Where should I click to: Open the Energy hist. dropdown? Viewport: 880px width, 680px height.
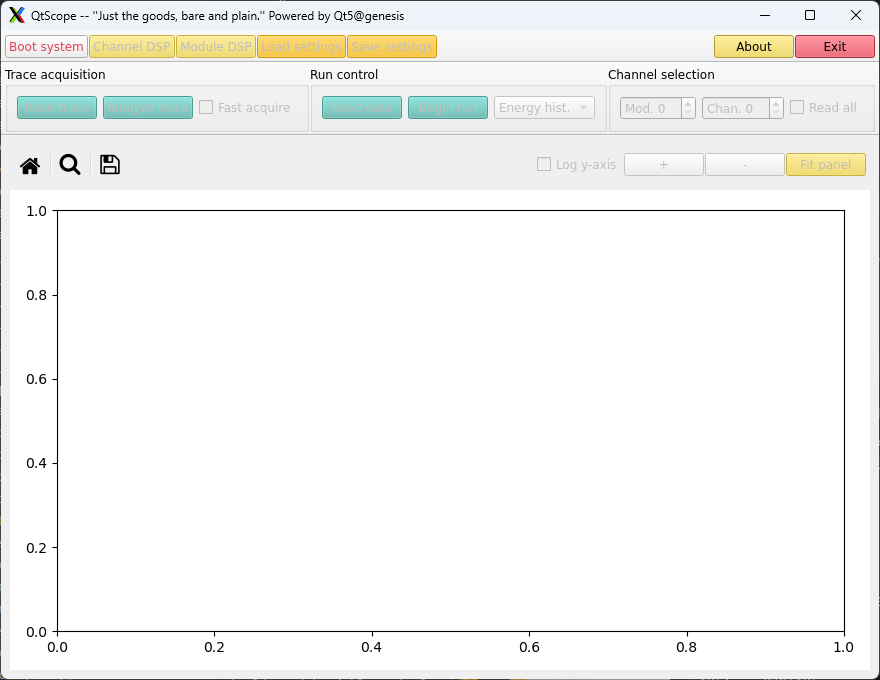pos(544,108)
